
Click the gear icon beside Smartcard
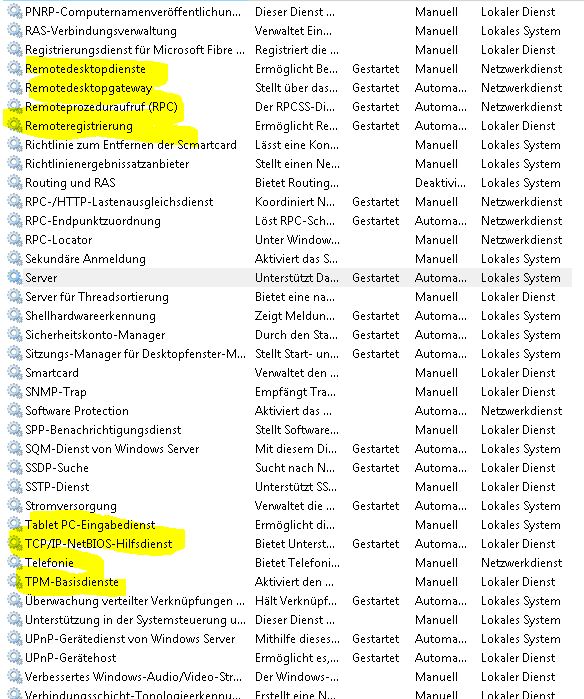point(14,373)
